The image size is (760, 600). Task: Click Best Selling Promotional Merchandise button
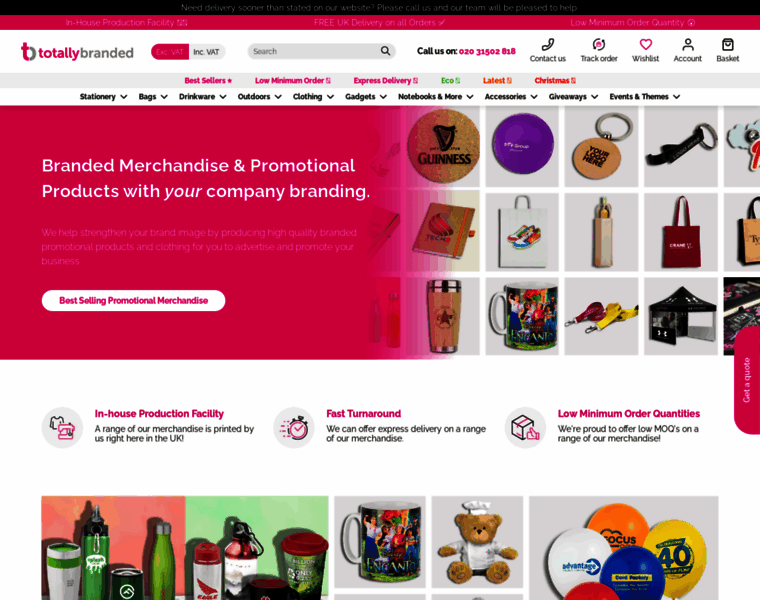pyautogui.click(x=133, y=300)
